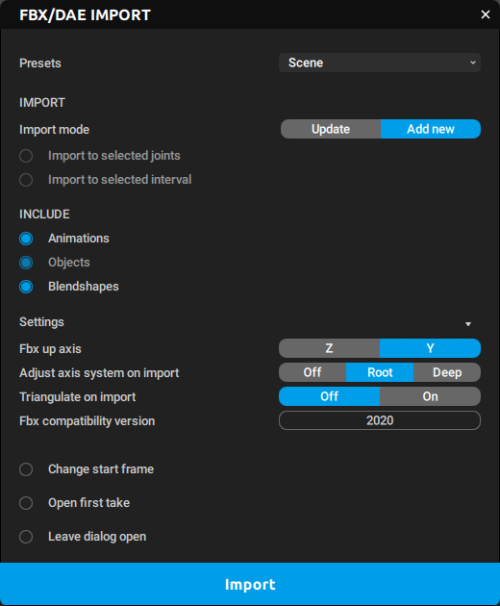
Task: Toggle the Blendshapes include option
Action: (x=26, y=287)
